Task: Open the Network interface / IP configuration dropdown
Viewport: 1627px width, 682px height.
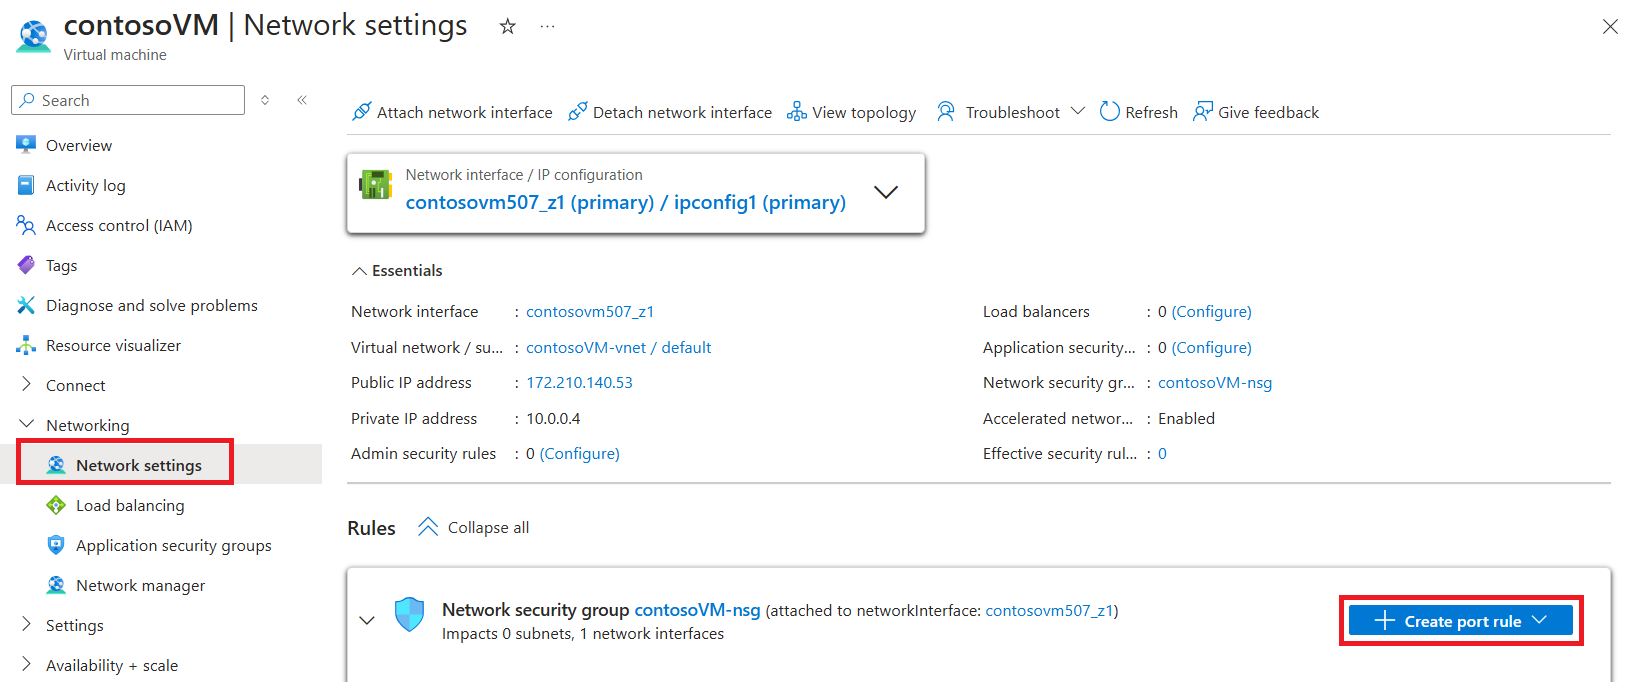Action: (x=885, y=192)
